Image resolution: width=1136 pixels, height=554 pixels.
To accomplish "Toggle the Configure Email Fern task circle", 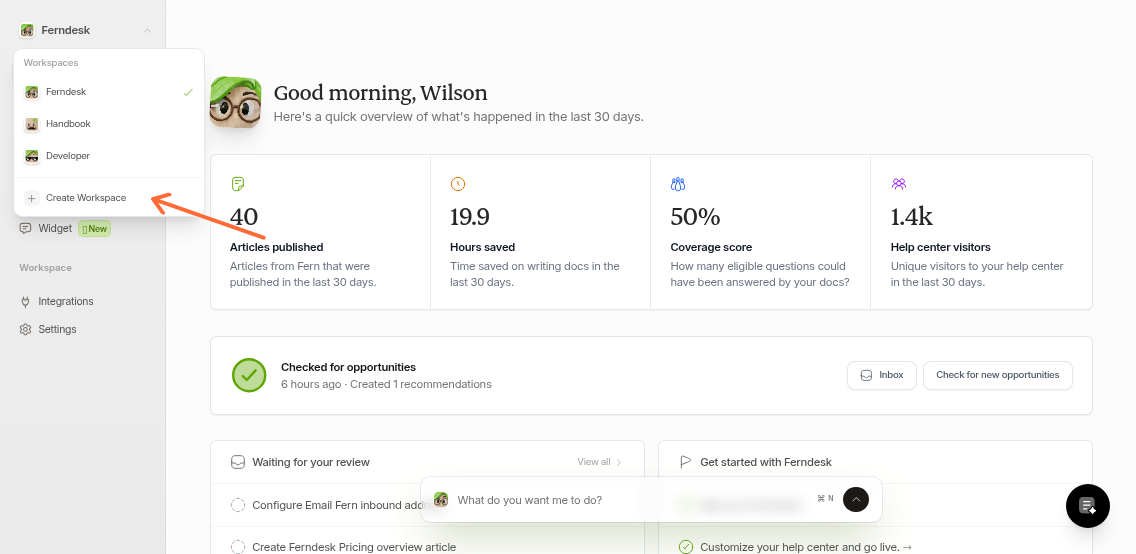I will point(238,505).
